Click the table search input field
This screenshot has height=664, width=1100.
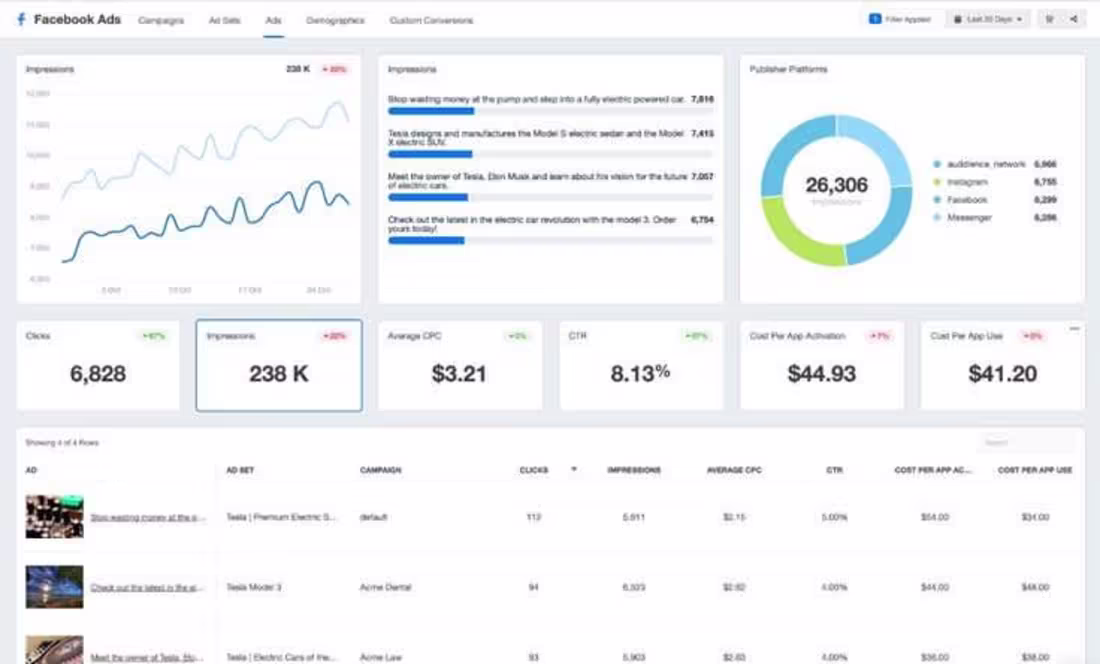1026,442
